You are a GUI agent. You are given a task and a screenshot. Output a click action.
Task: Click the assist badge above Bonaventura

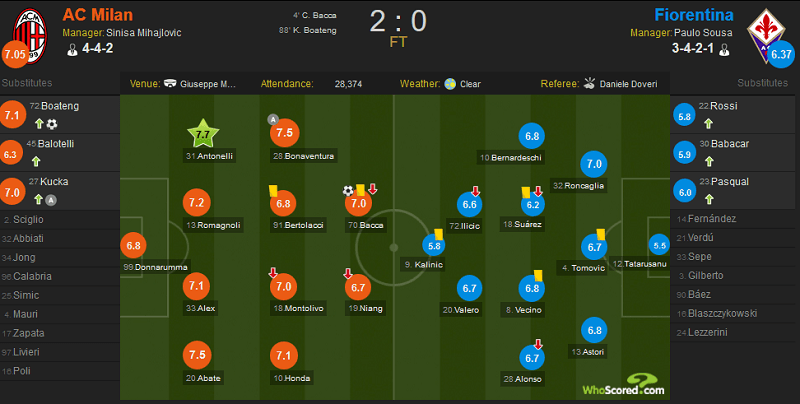pyautogui.click(x=273, y=120)
